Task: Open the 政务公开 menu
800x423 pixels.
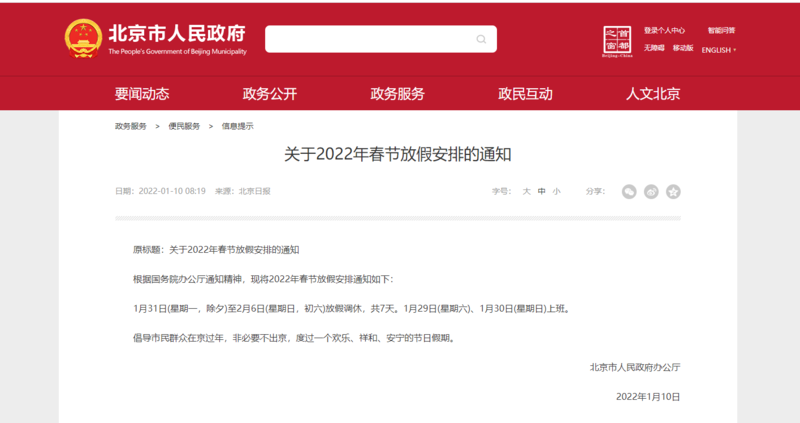Action: [x=270, y=94]
